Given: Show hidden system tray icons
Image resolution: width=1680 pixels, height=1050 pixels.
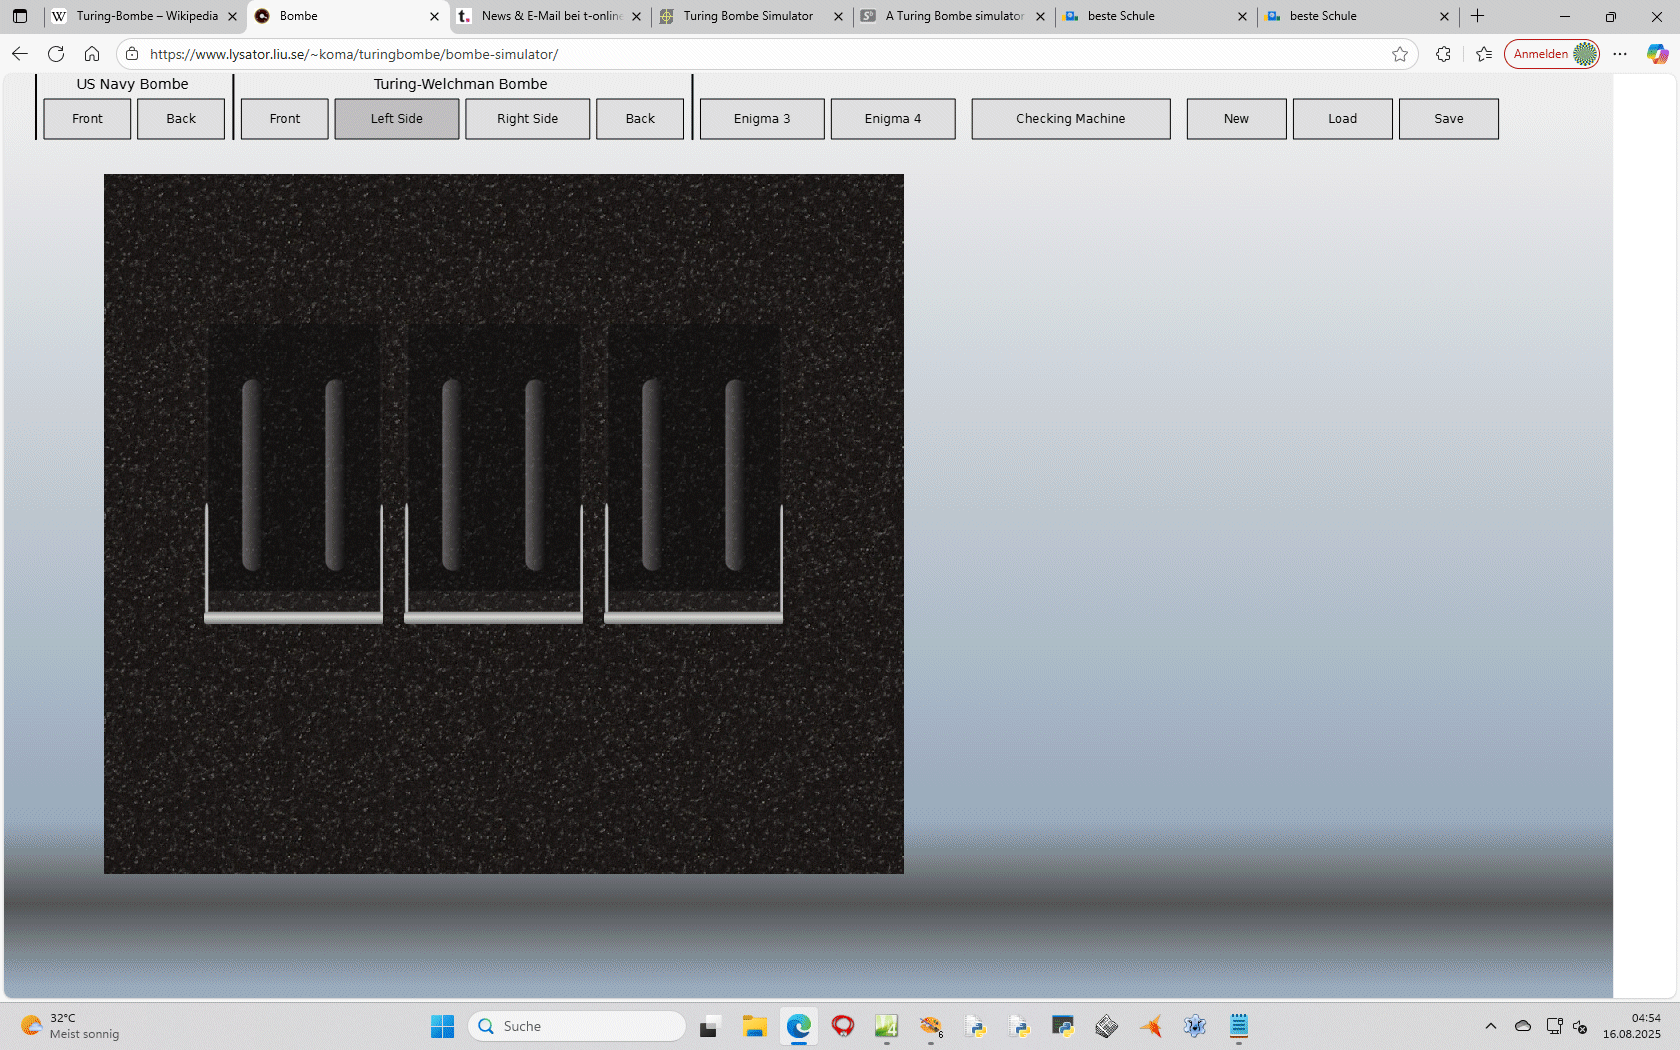Looking at the screenshot, I should pos(1491,1026).
